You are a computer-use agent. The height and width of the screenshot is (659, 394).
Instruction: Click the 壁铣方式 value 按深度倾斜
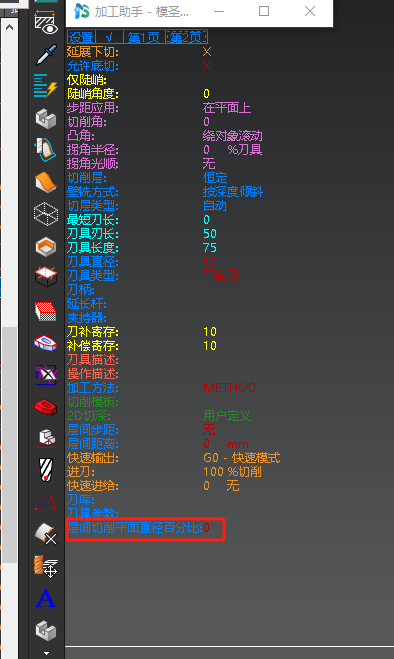(233, 192)
